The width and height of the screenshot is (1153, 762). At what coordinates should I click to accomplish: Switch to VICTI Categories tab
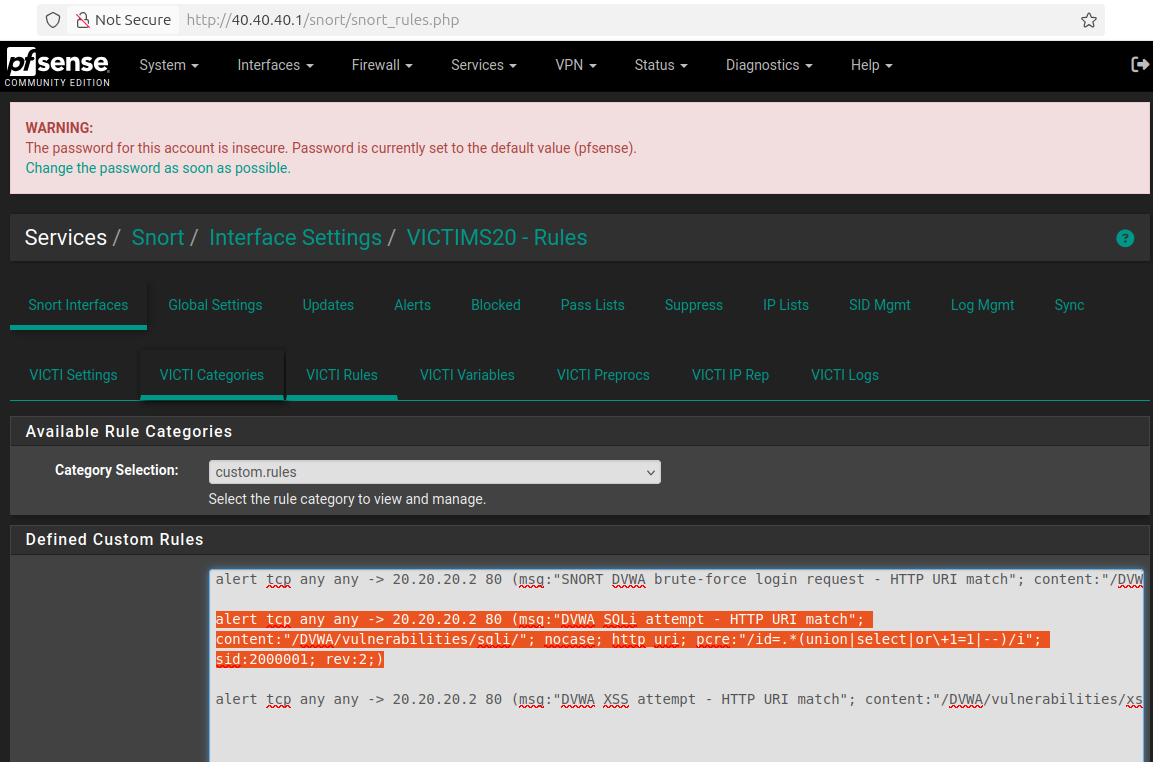coord(212,375)
